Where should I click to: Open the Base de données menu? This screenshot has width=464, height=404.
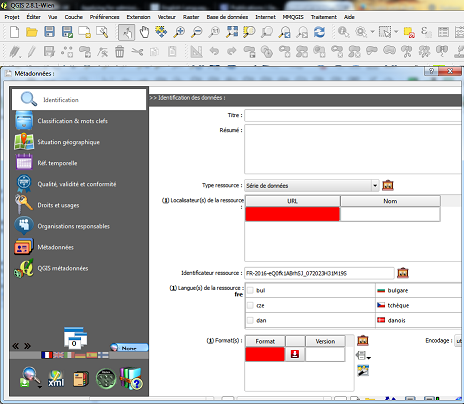tap(227, 17)
